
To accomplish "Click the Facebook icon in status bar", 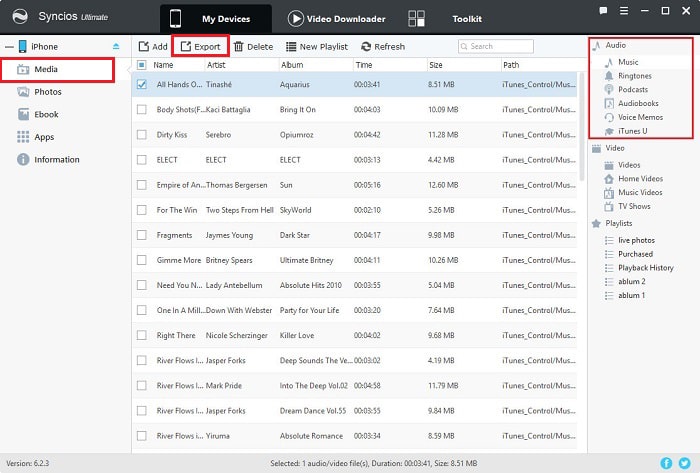I will [666, 463].
